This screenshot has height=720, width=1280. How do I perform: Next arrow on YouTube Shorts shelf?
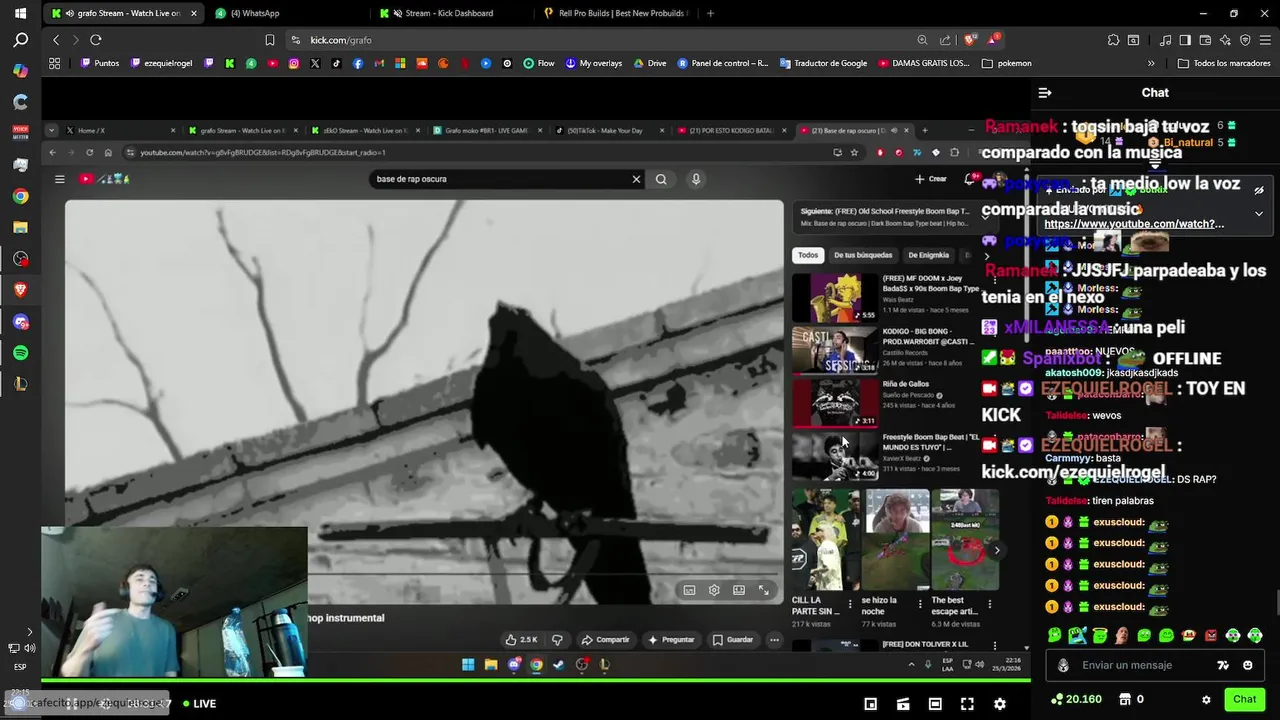[x=996, y=550]
